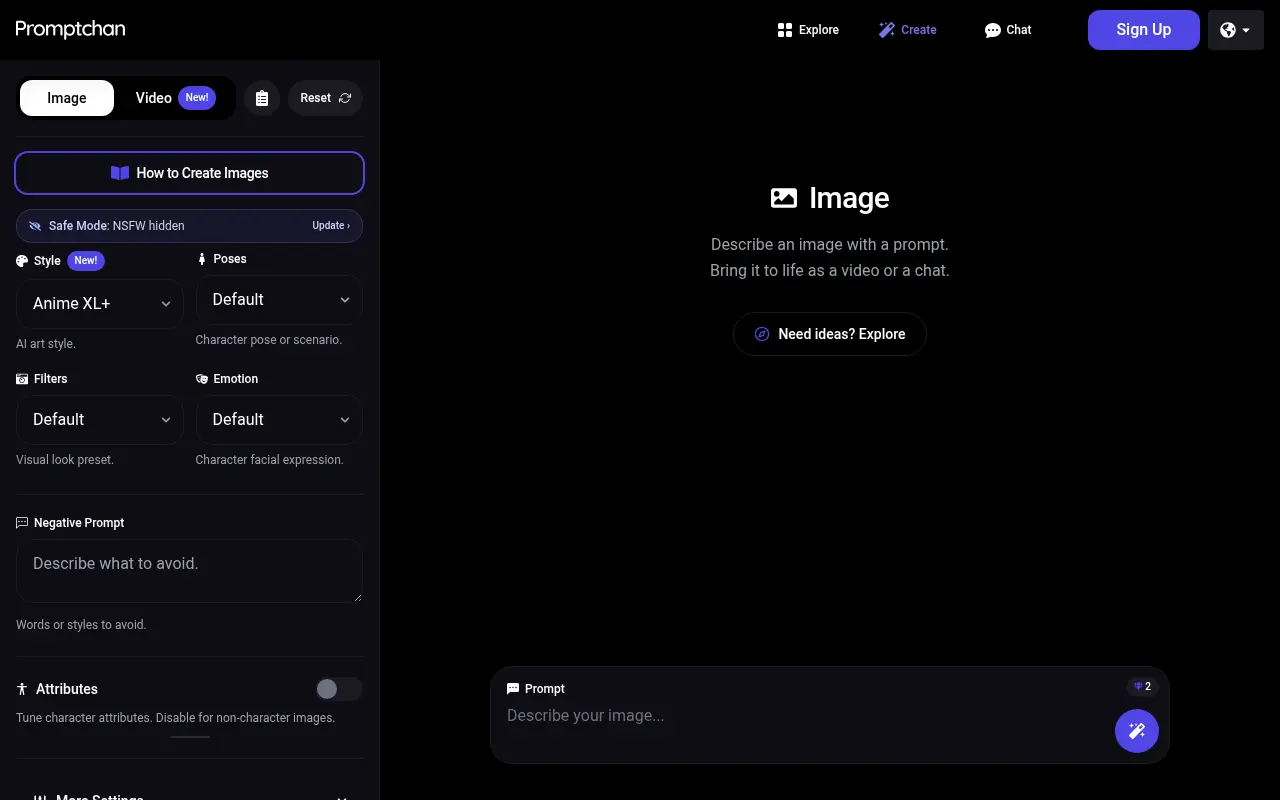Open the Style dropdown showing Anime XL+
Screen dimensions: 1280x800
100,304
